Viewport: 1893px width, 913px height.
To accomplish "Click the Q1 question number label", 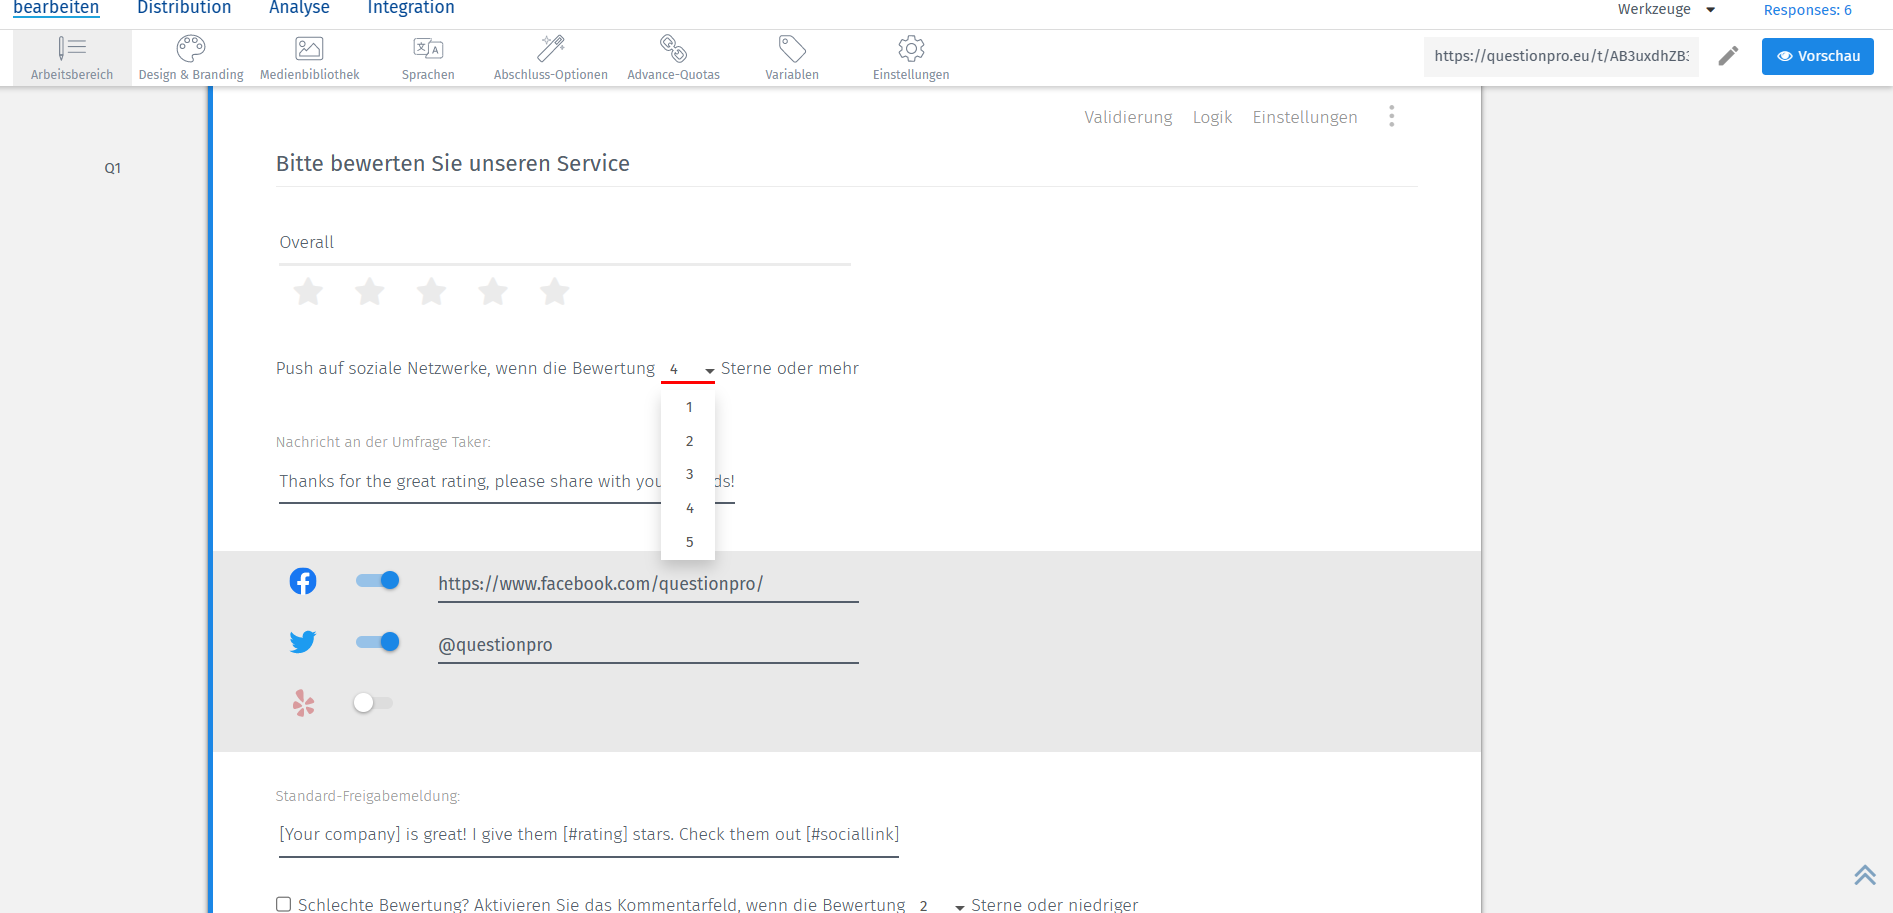I will click(113, 168).
